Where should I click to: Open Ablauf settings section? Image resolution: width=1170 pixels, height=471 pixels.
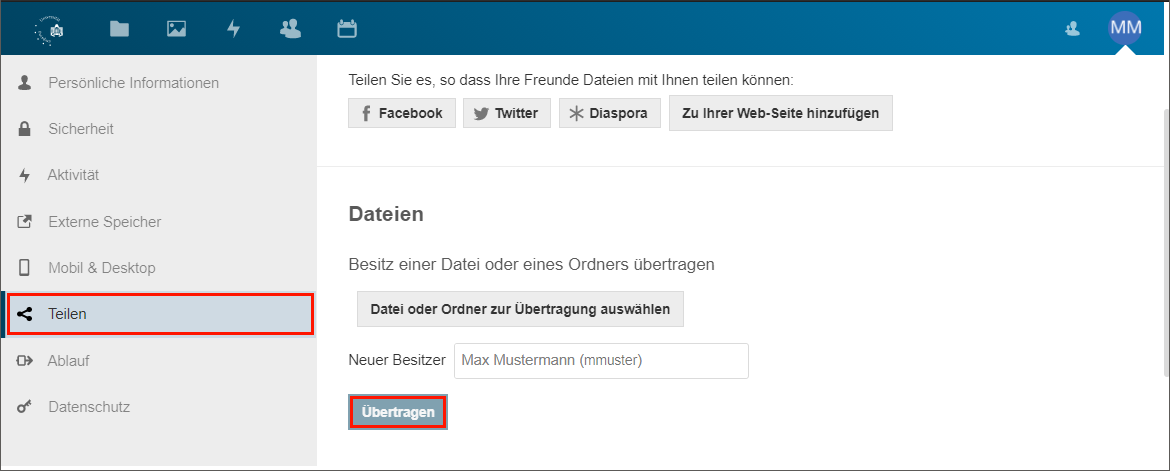click(69, 361)
